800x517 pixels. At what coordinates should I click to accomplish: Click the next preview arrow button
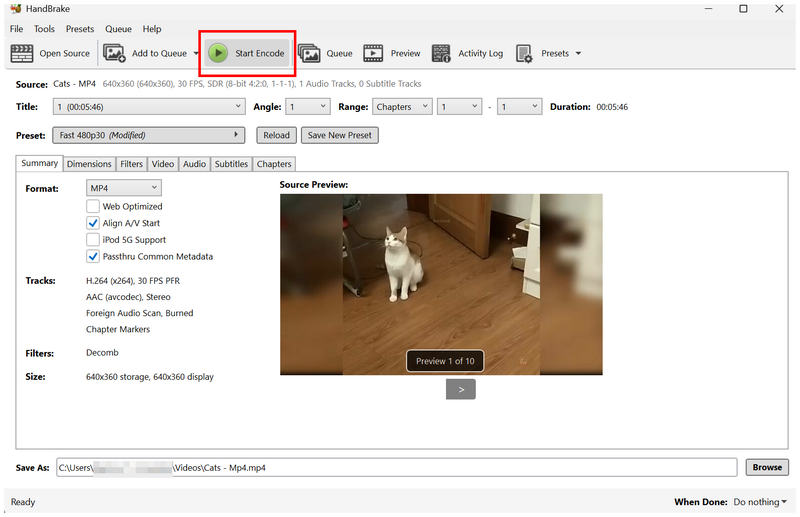tap(461, 389)
